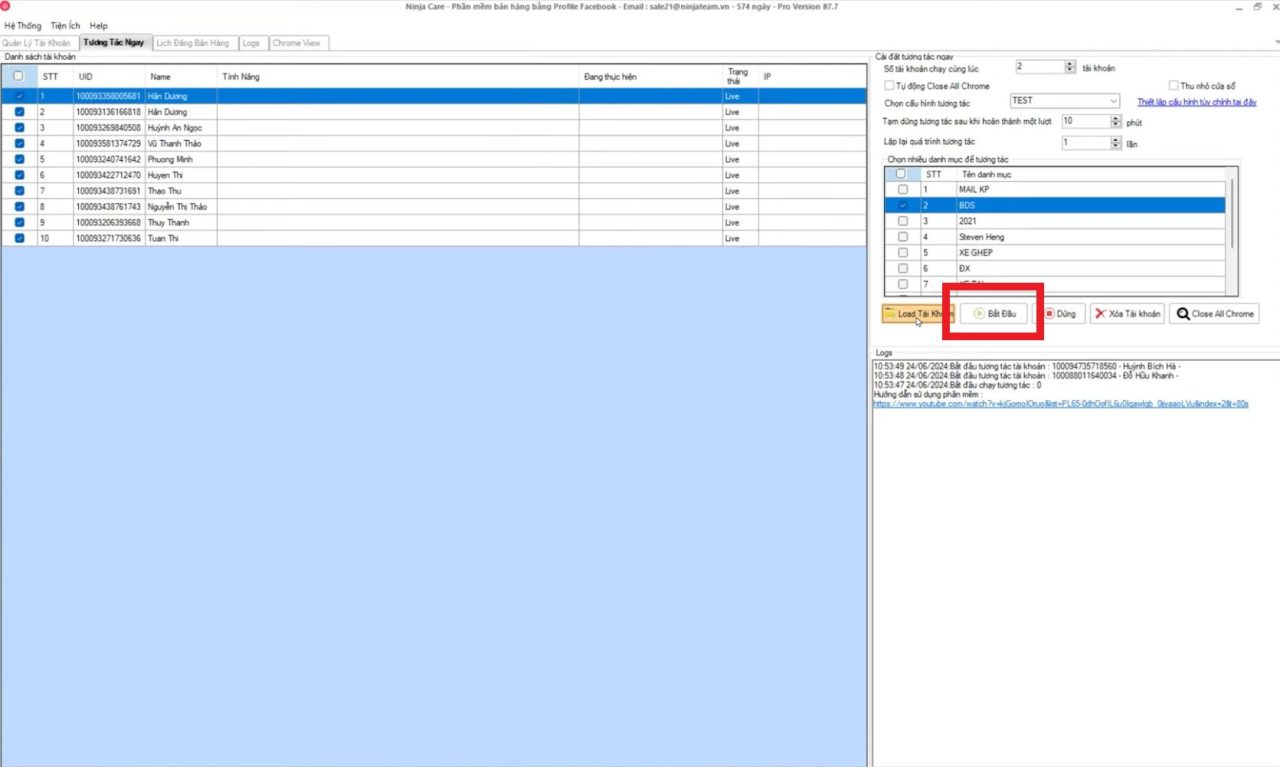Open the Help menu
This screenshot has height=767, width=1280.
[x=98, y=25]
